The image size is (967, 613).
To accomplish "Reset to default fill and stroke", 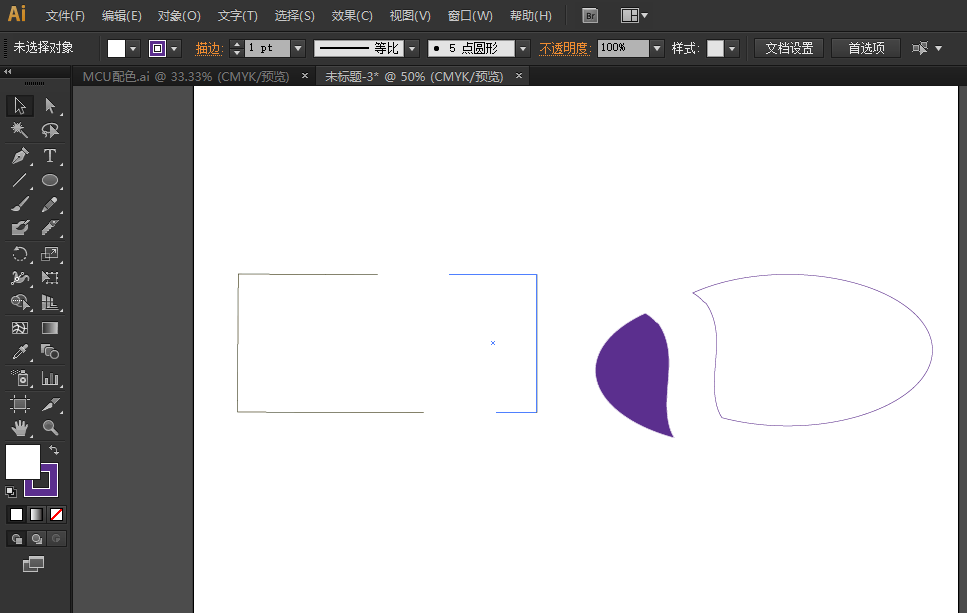I will pyautogui.click(x=10, y=492).
